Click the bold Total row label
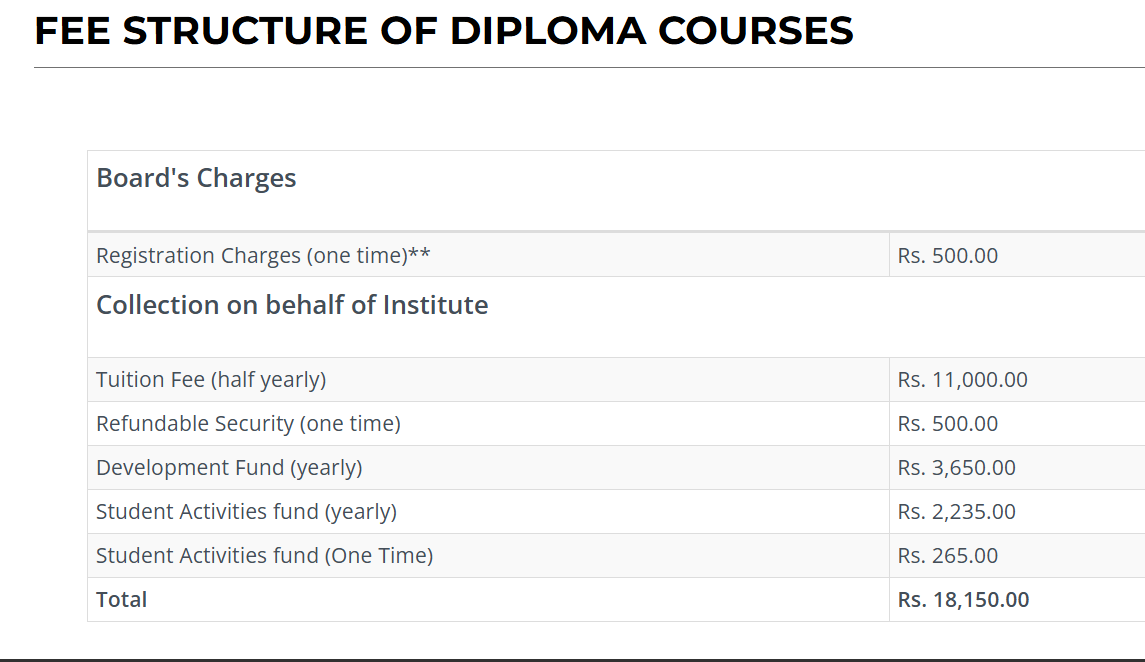 pos(121,600)
